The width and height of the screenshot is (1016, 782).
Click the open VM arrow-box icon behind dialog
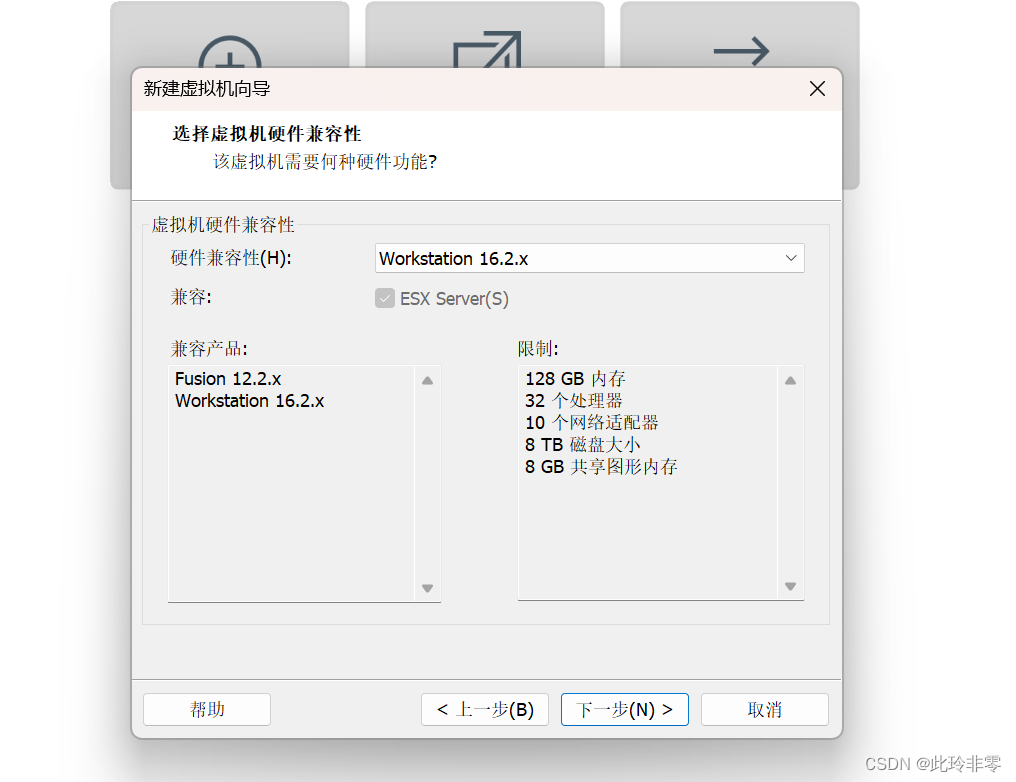click(487, 49)
